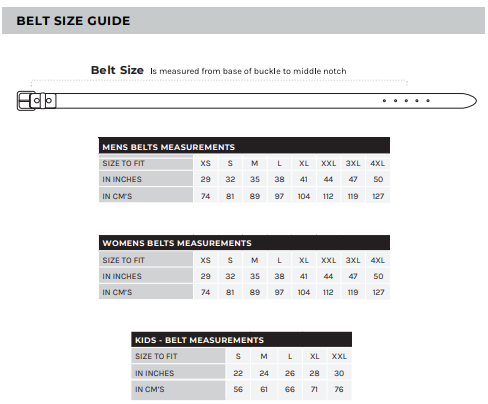Click the 127 cm value in womens table
488x404 pixels.
point(378,292)
